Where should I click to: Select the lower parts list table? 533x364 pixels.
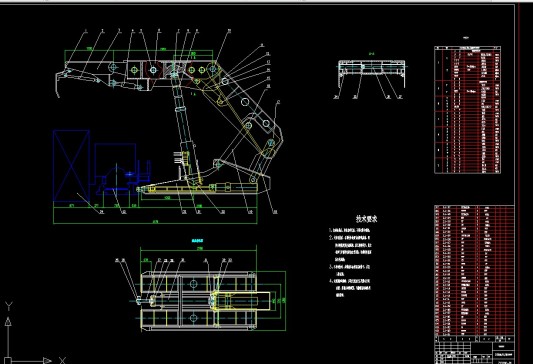475,270
